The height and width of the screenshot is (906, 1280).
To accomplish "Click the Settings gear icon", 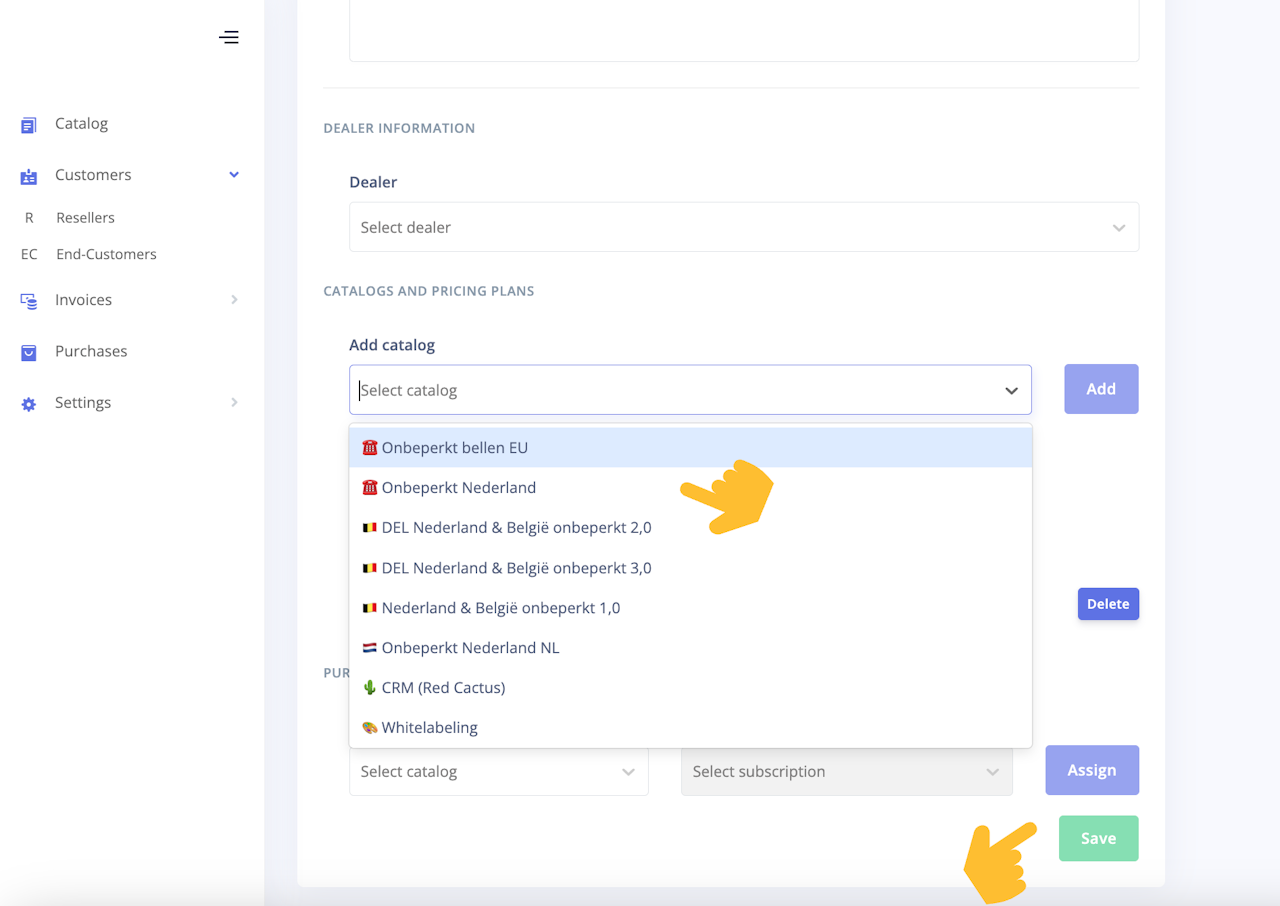I will (x=29, y=404).
